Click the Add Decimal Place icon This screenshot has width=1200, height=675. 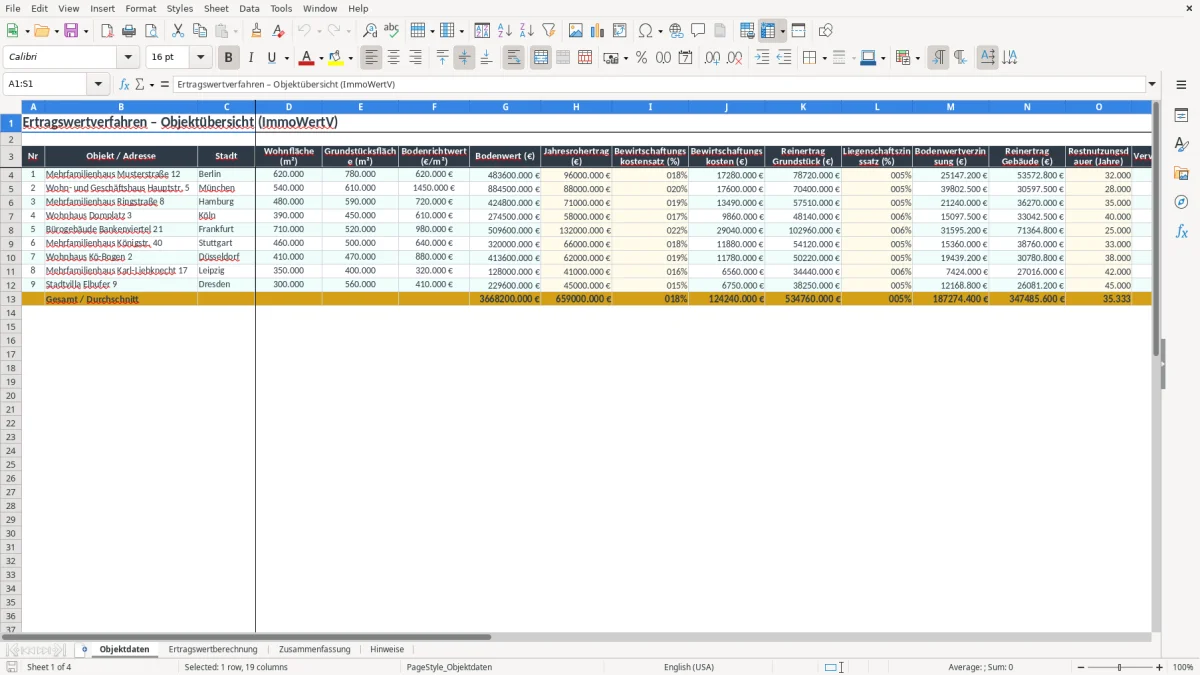coord(713,58)
